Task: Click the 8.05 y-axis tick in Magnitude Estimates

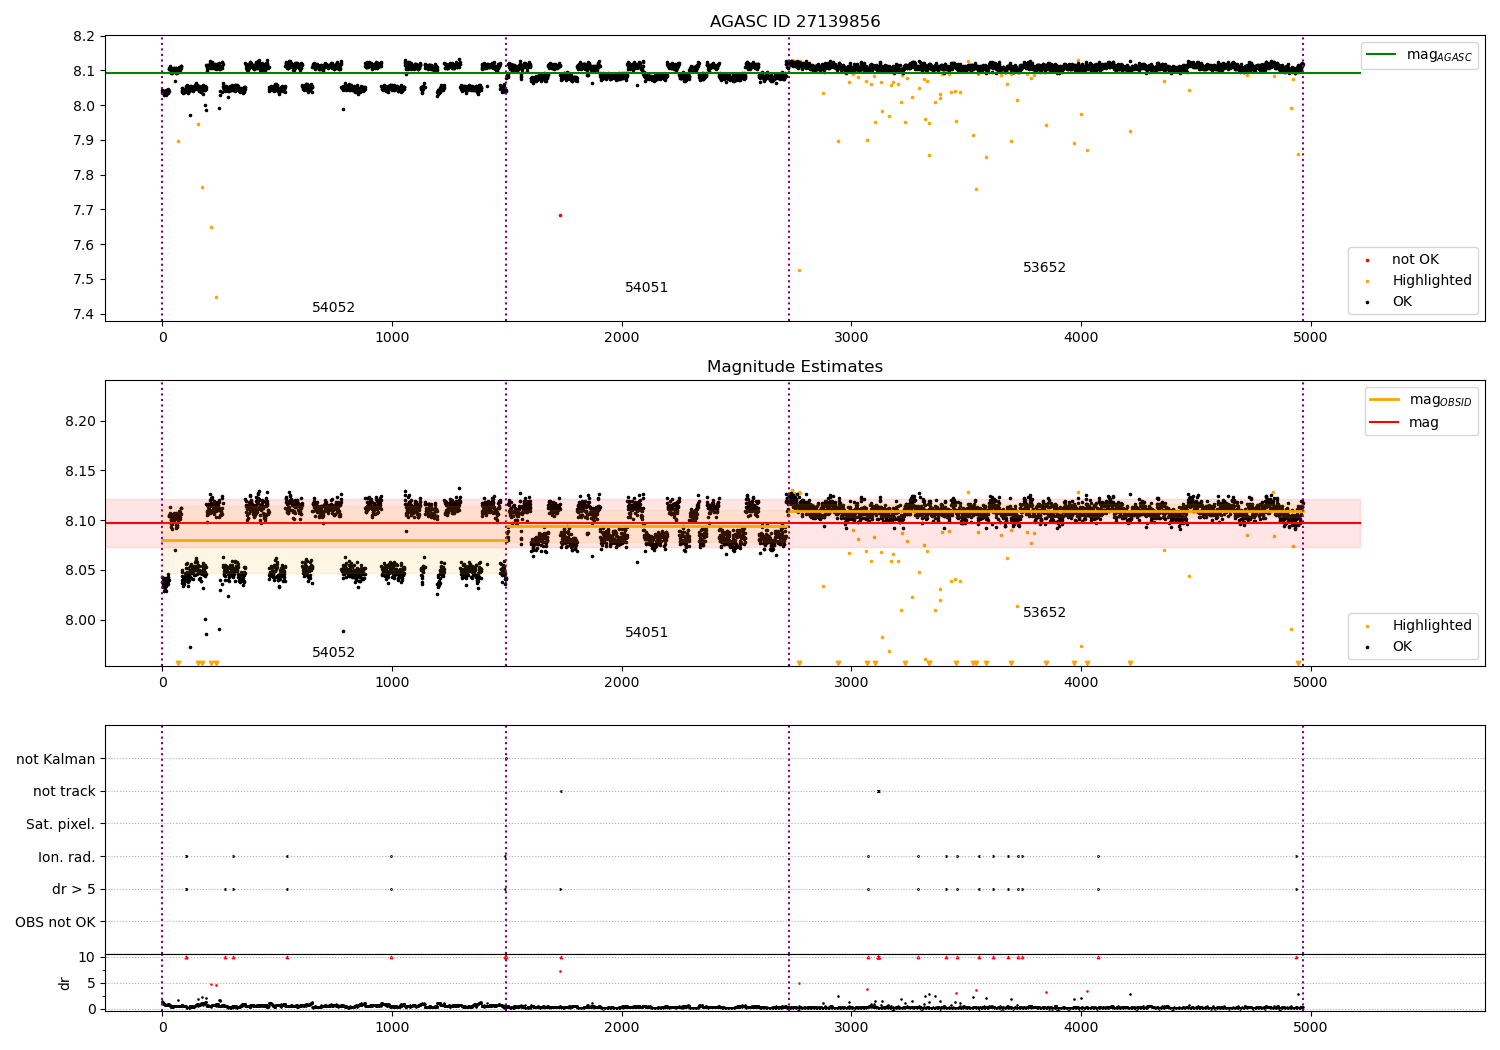Action: [80, 571]
